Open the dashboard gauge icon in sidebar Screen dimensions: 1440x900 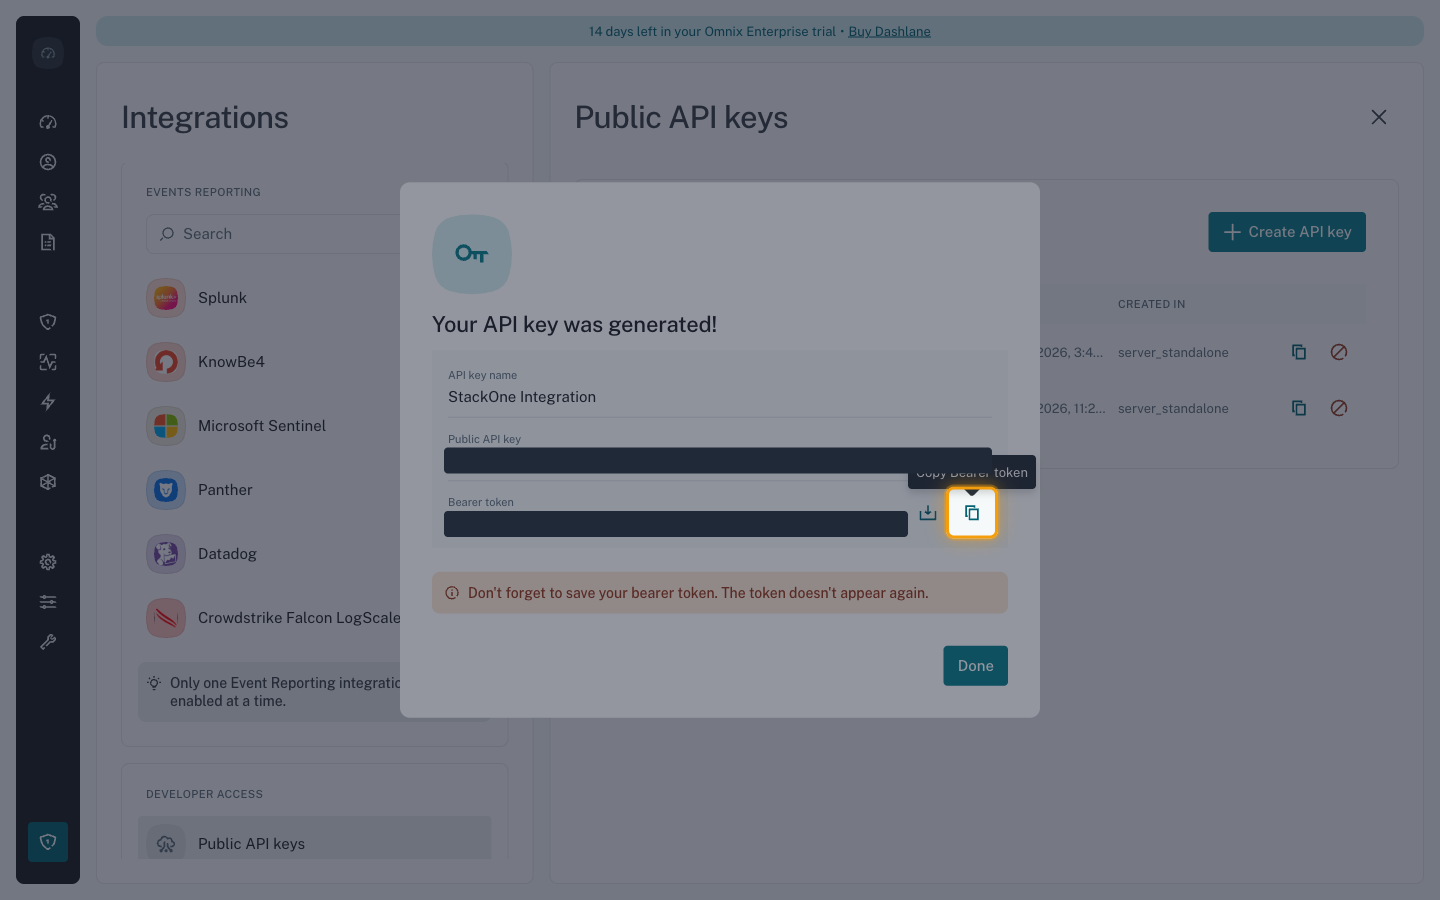coord(48,122)
